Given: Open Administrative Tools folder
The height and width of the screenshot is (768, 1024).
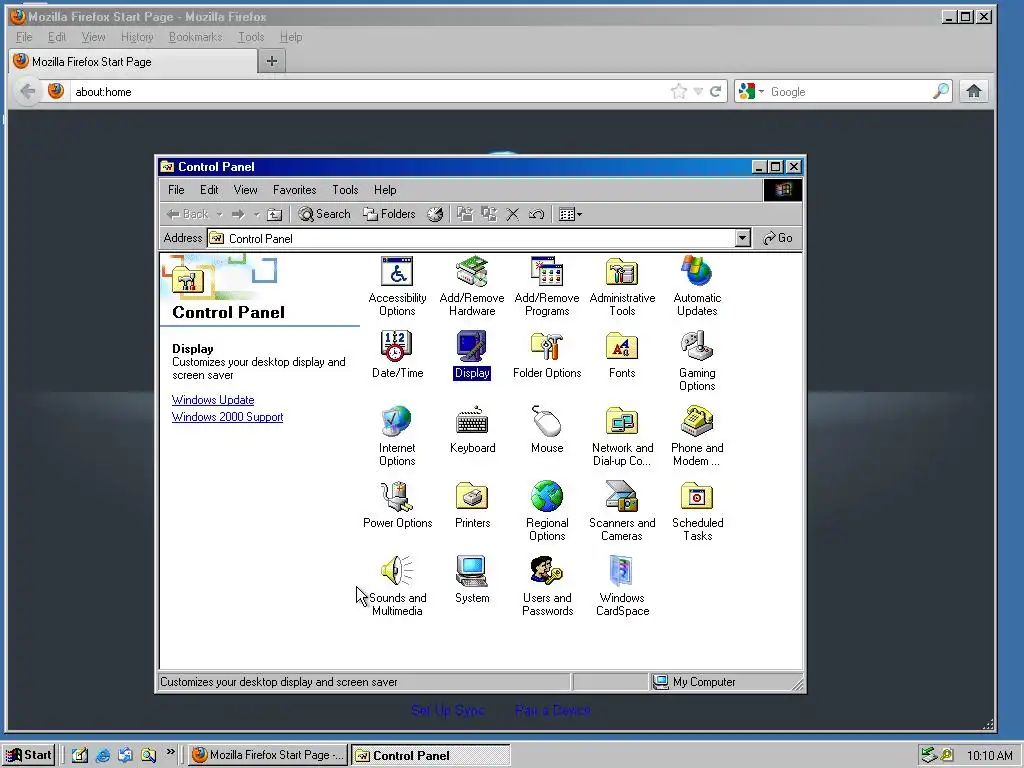Looking at the screenshot, I should (622, 286).
